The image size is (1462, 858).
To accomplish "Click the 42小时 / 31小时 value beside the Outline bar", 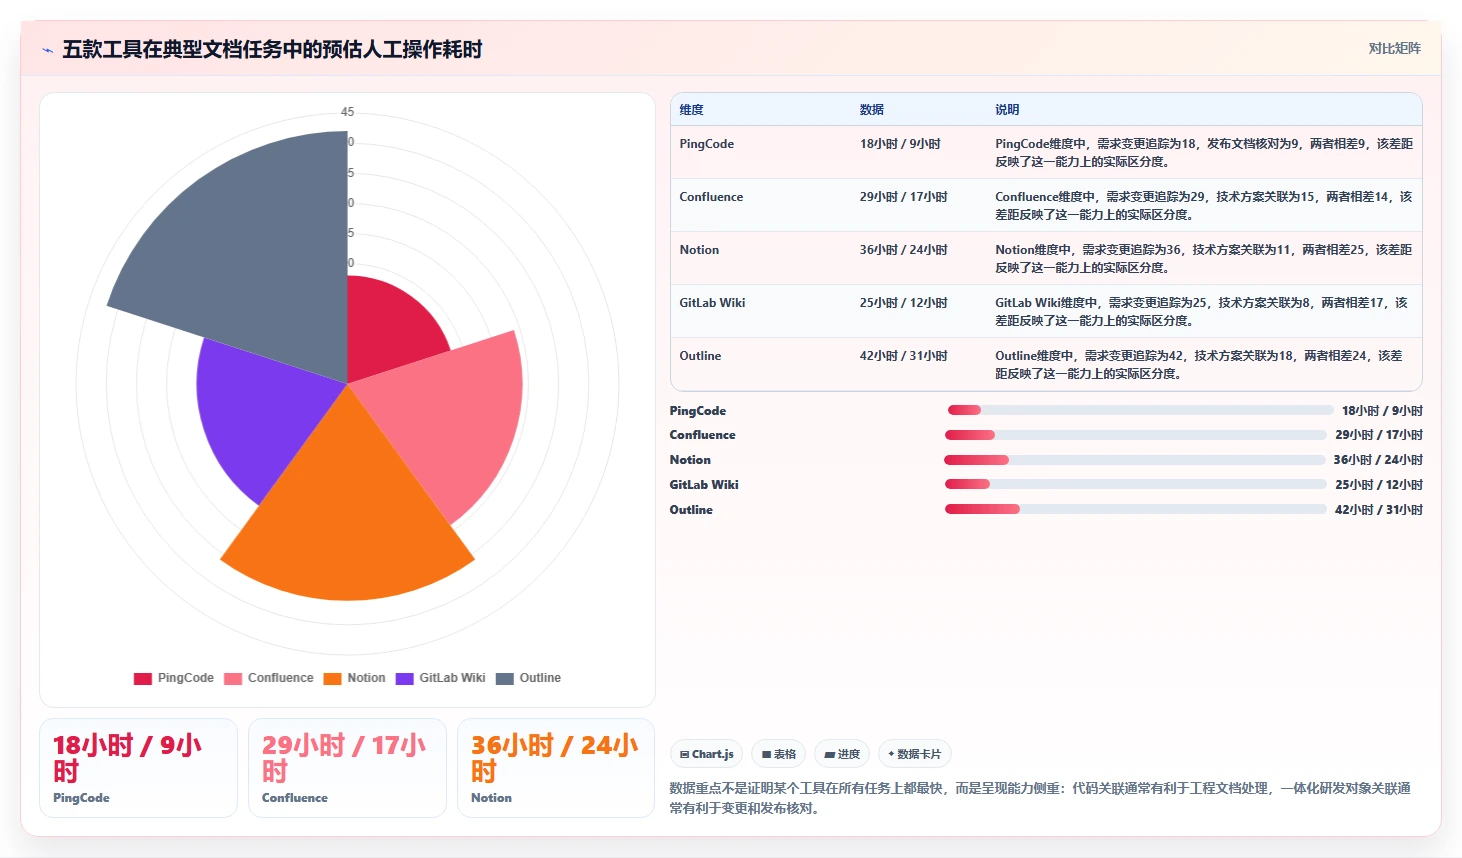I will pos(1378,510).
